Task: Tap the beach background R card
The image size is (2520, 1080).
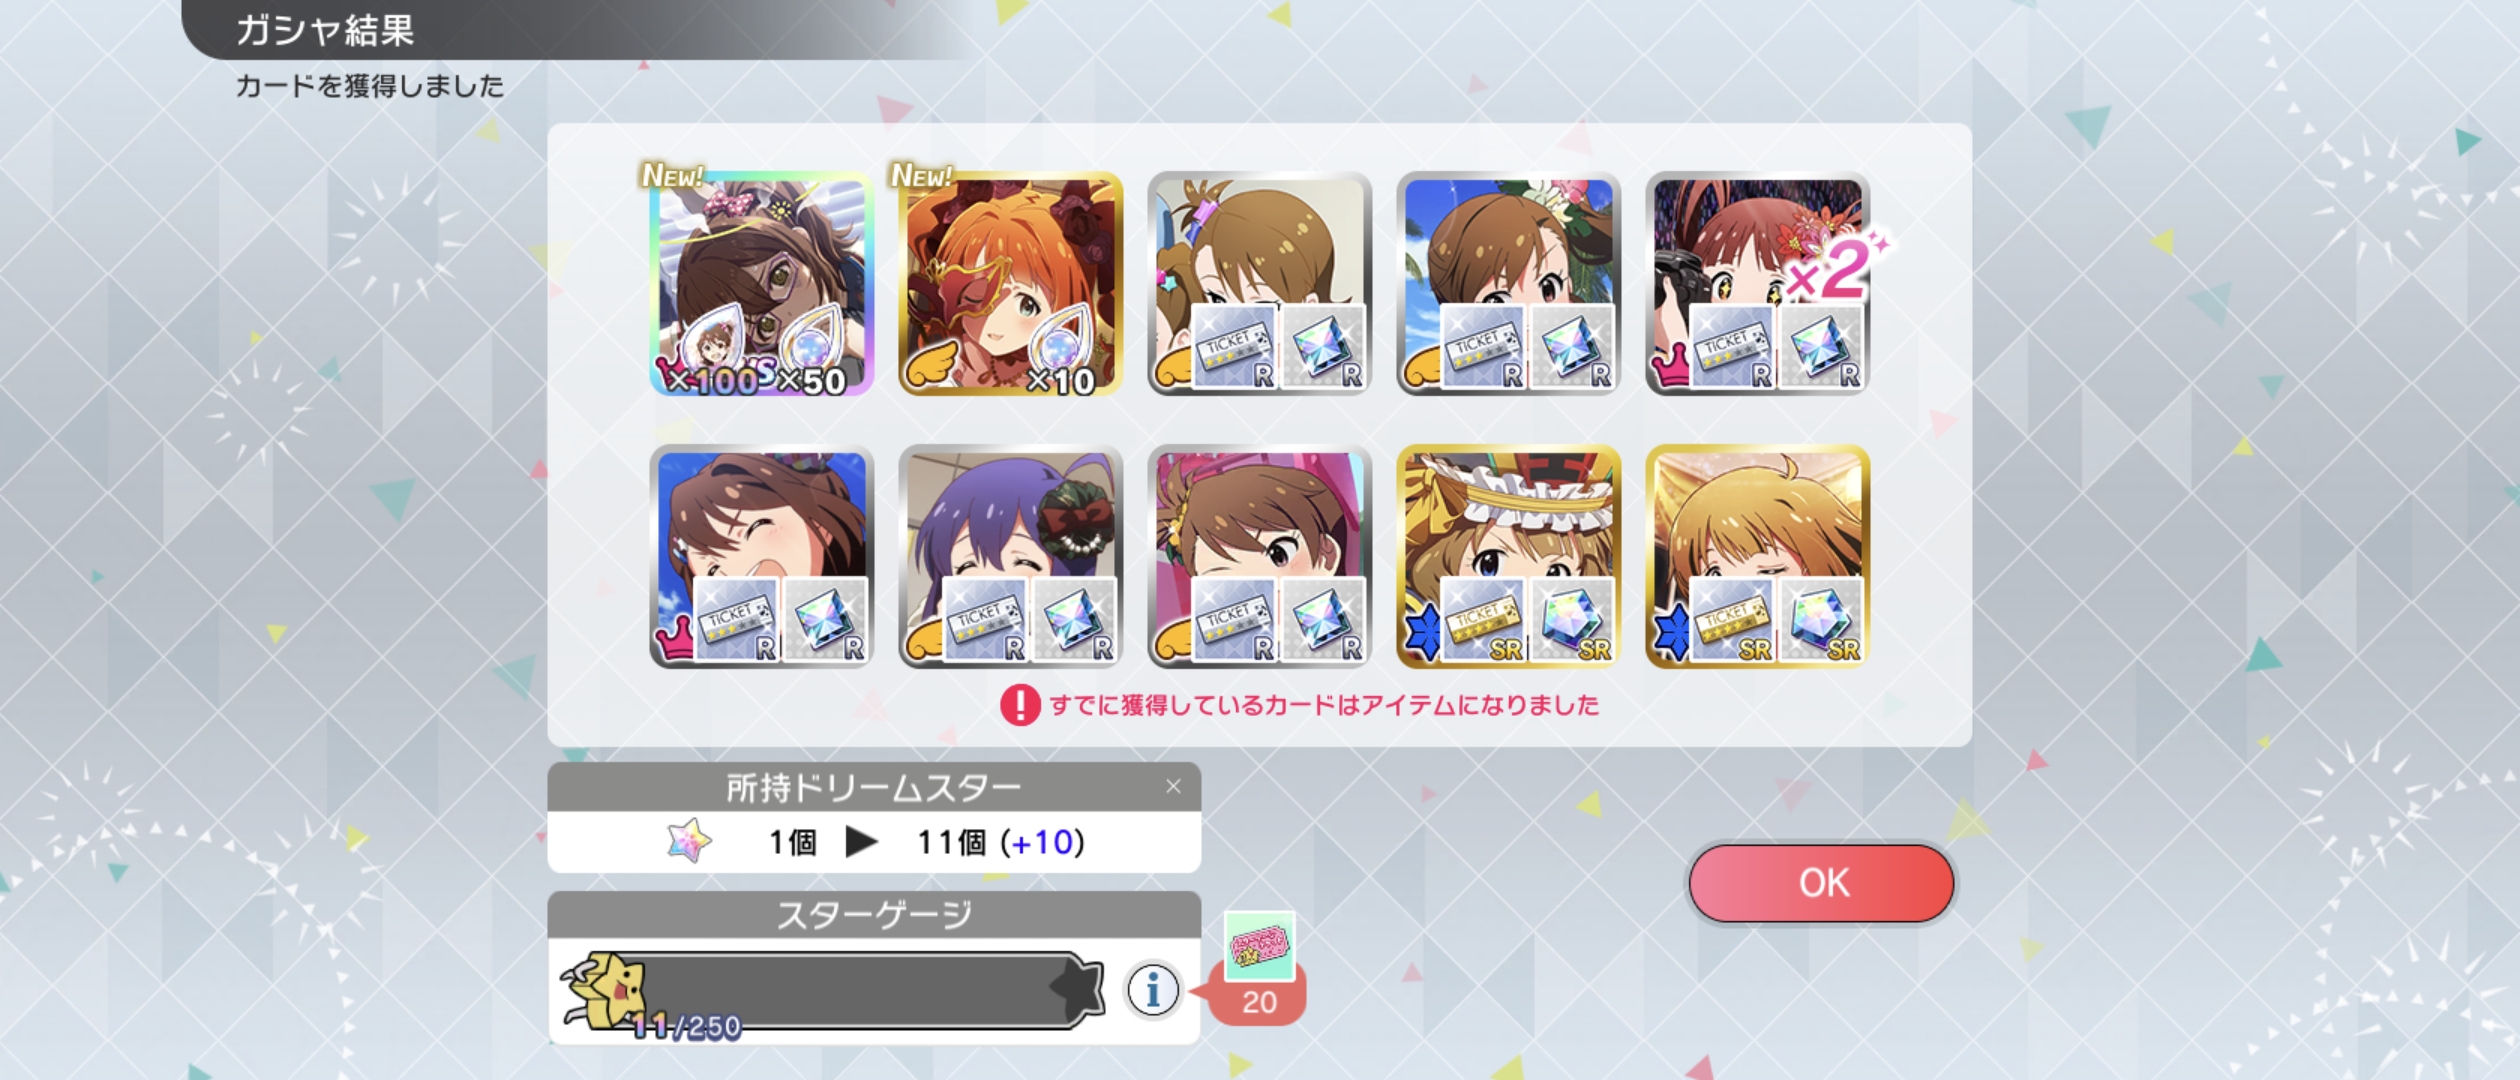Action: click(1508, 284)
